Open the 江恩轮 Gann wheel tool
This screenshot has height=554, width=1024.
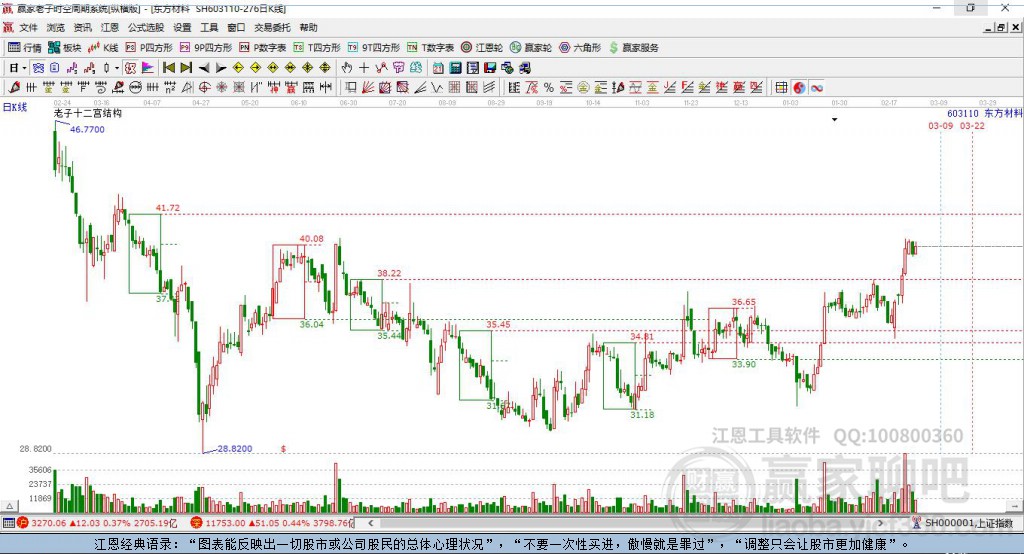[482, 48]
